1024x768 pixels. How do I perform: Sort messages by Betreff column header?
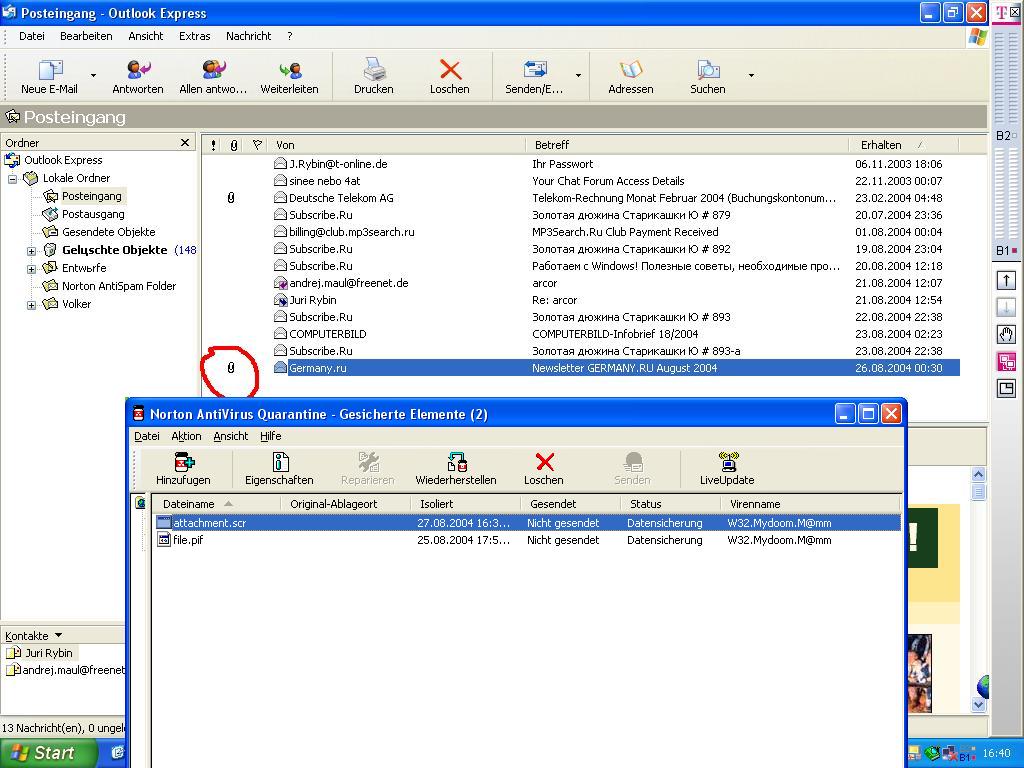coord(687,145)
